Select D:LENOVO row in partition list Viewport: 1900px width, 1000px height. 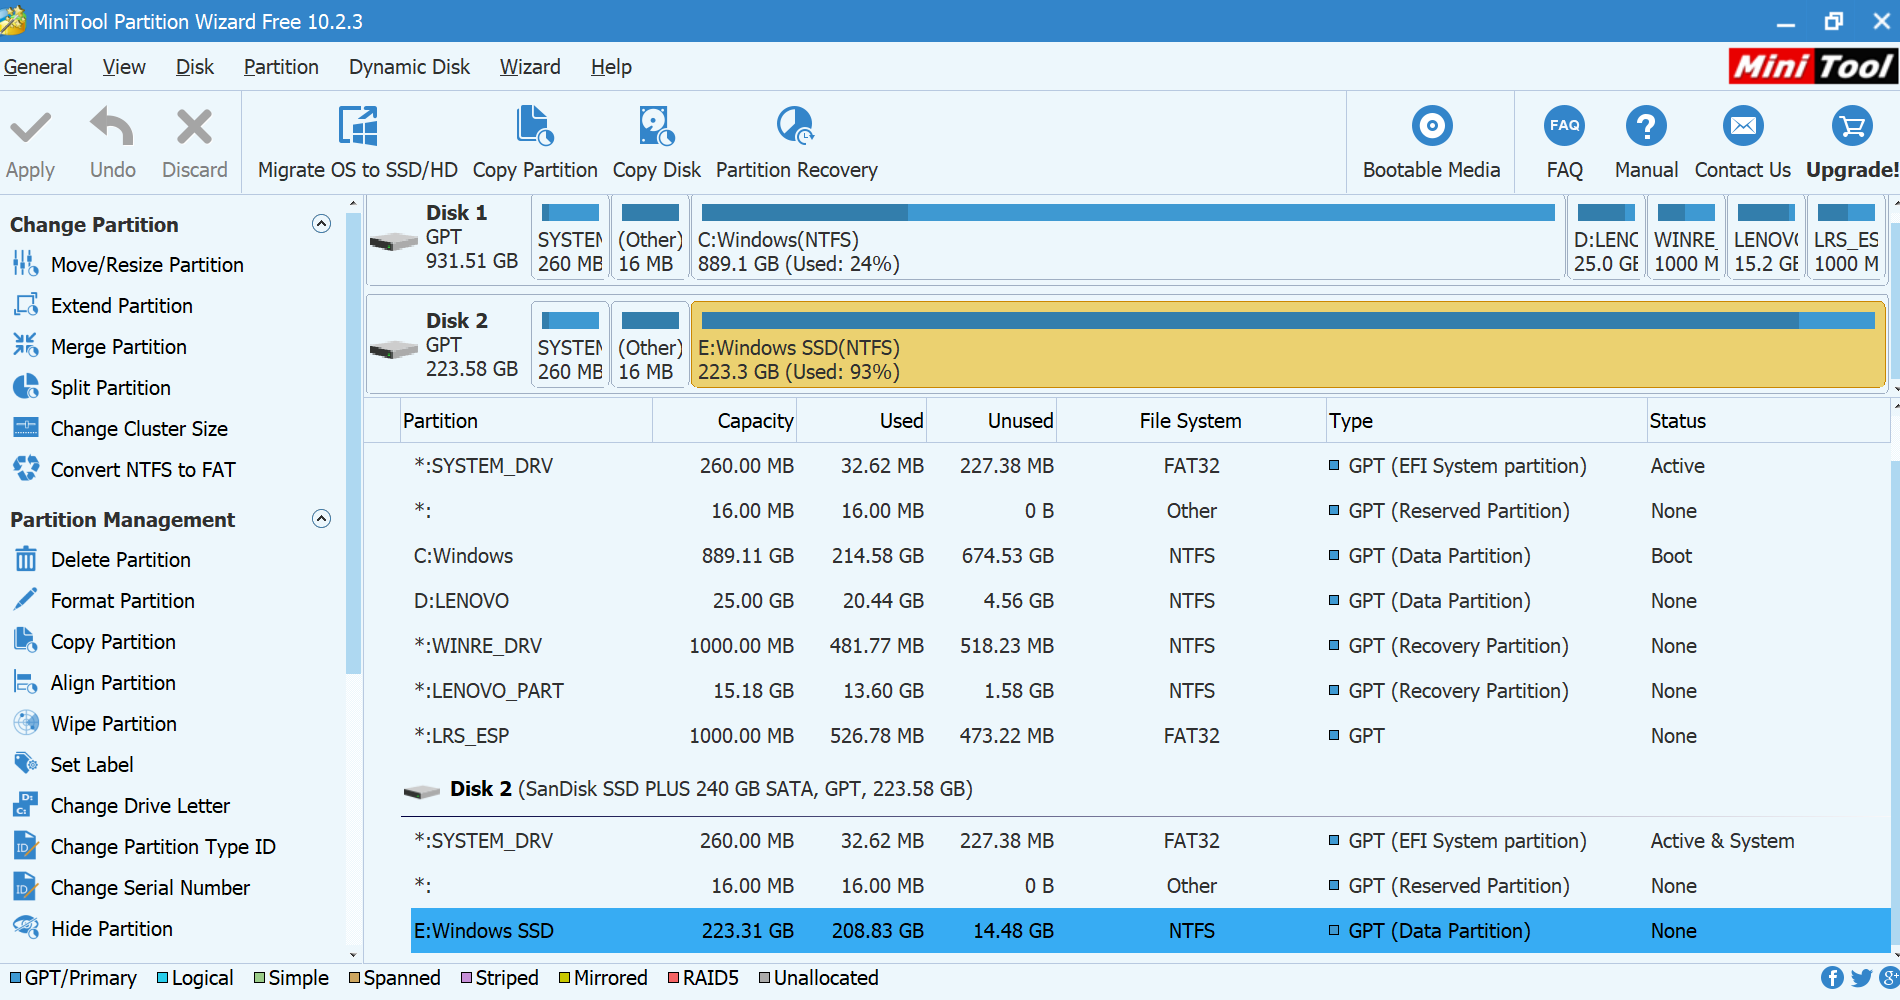[1150, 601]
